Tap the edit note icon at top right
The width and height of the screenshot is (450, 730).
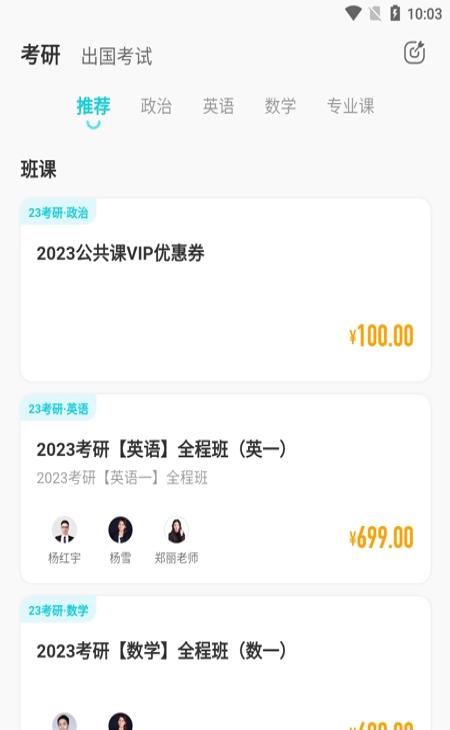tap(414, 52)
